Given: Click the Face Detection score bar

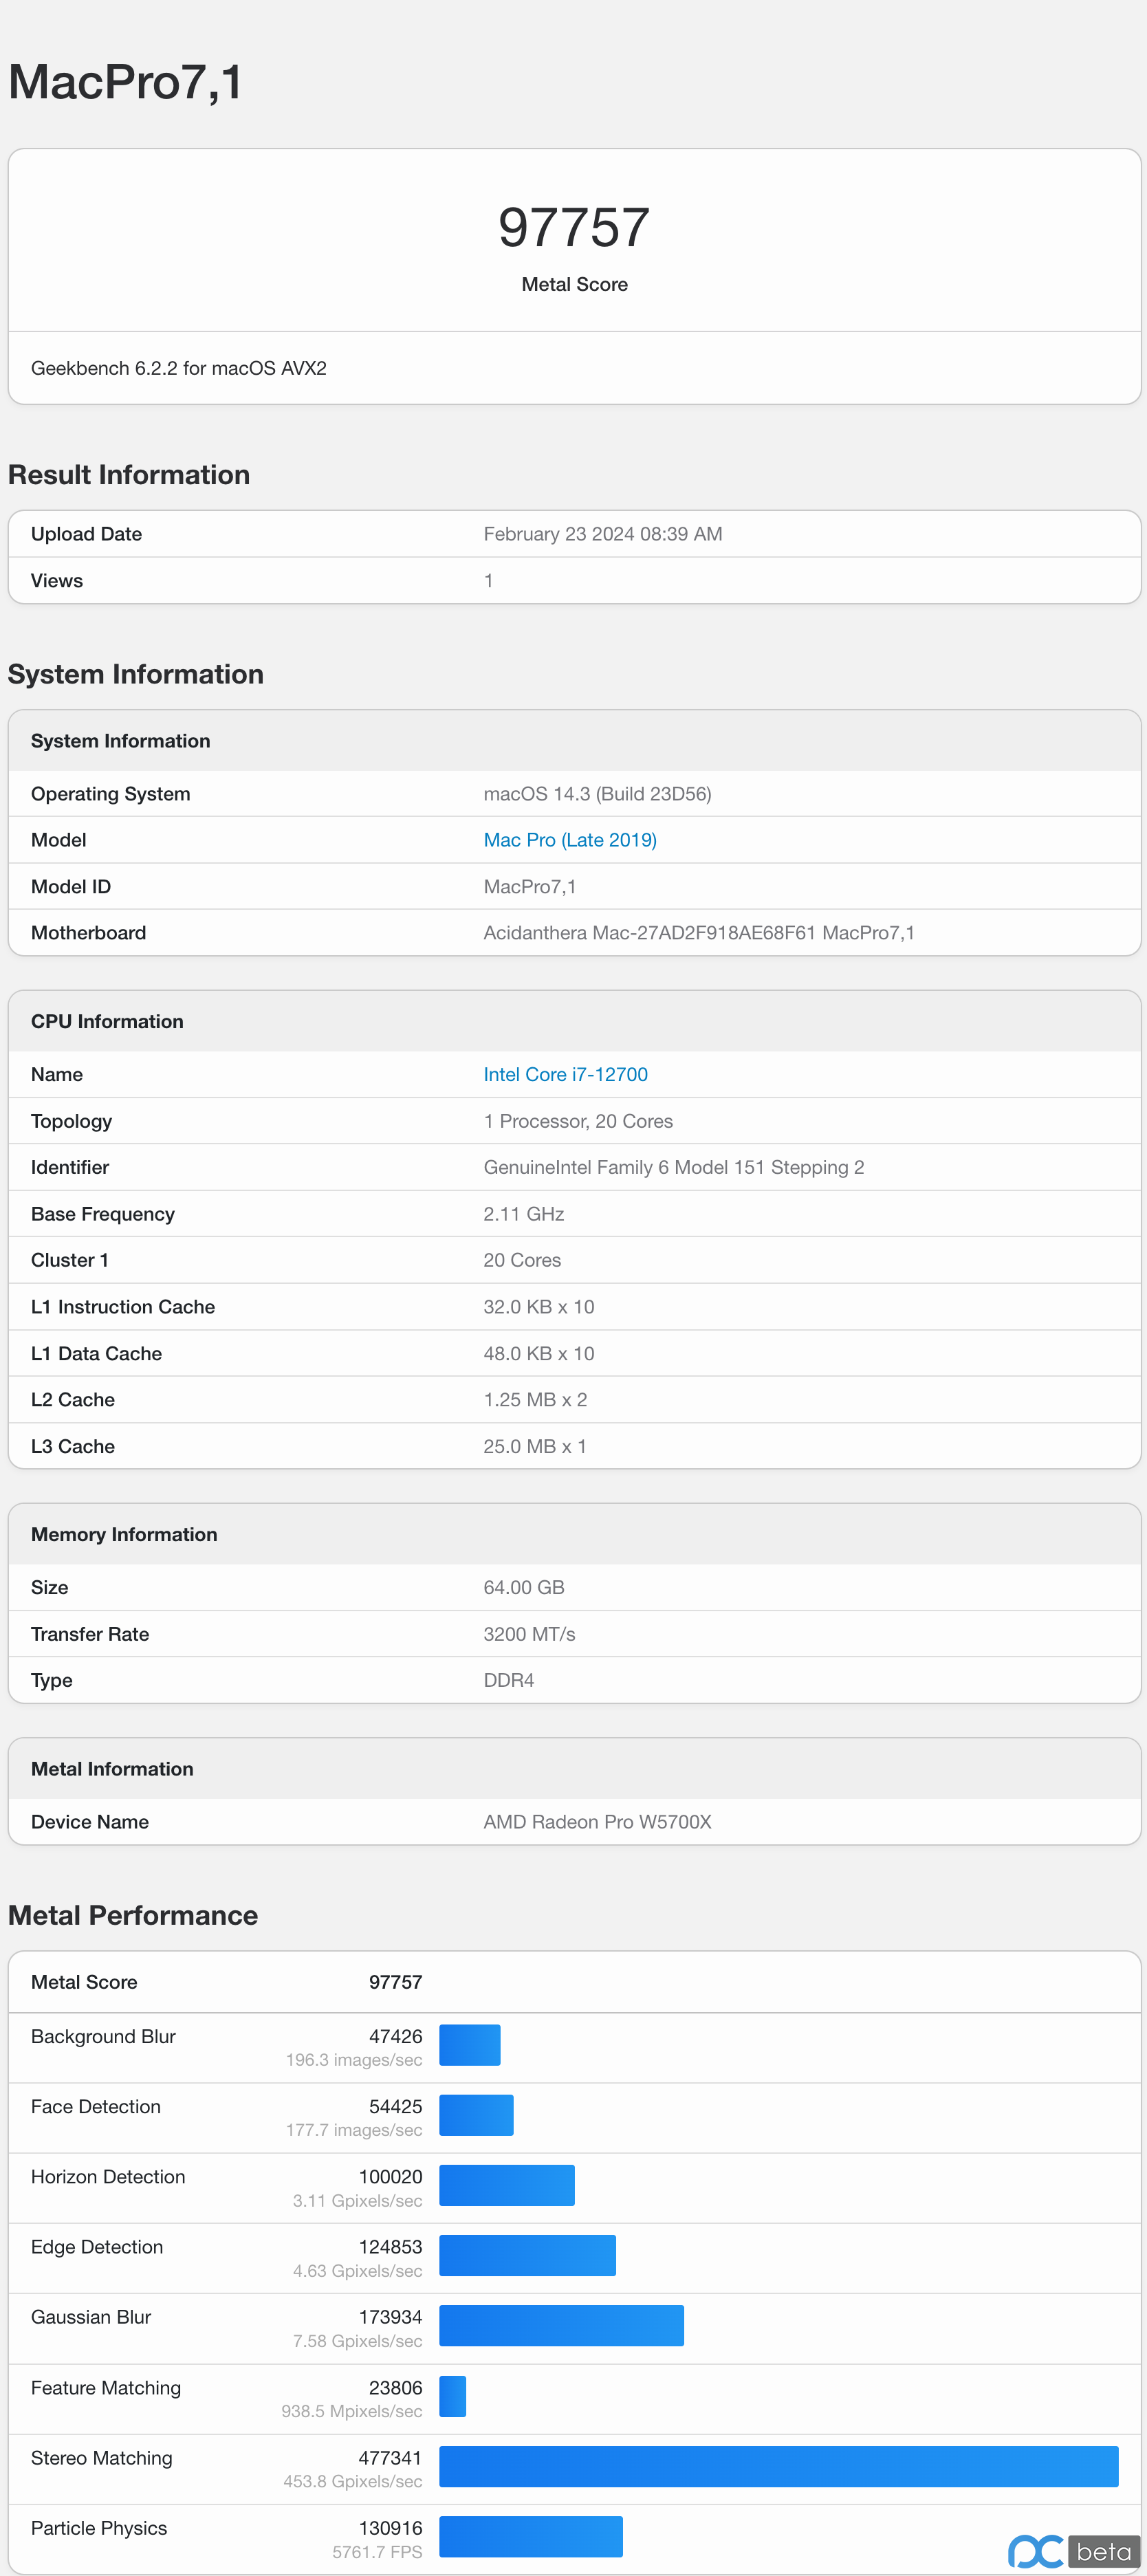Looking at the screenshot, I should [476, 2115].
